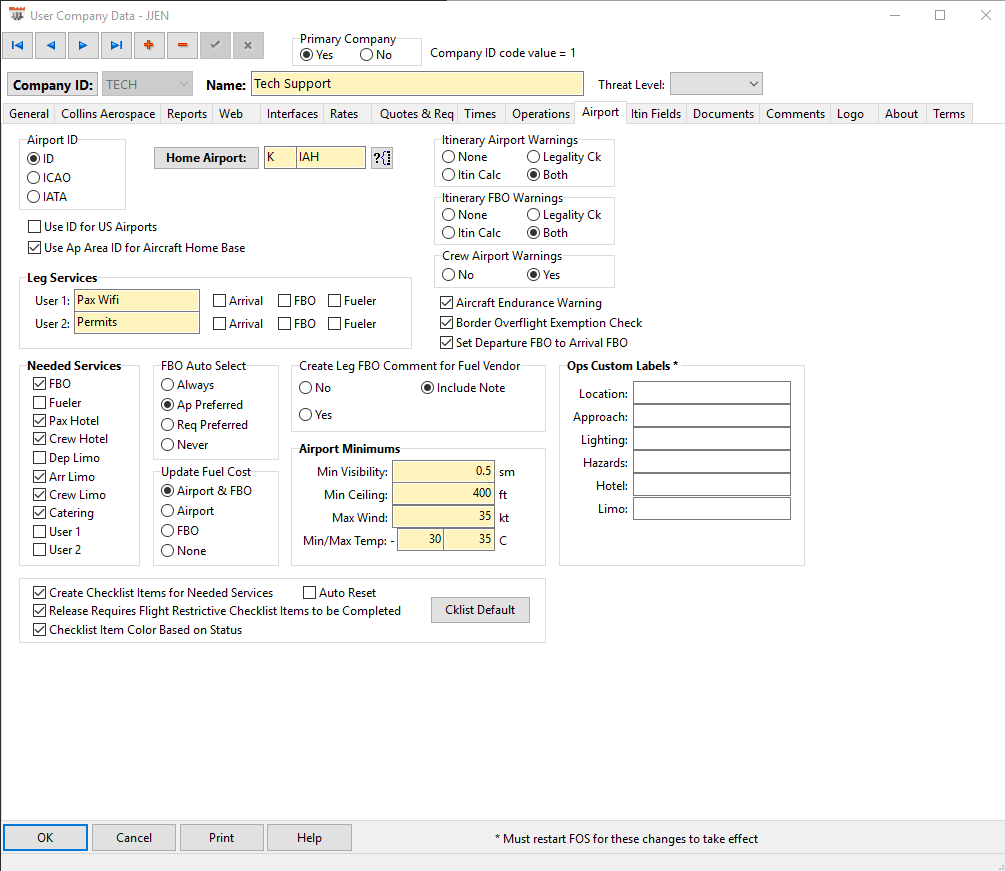The width and height of the screenshot is (1005, 871).
Task: Click the Hazards custom label field
Action: (711, 462)
